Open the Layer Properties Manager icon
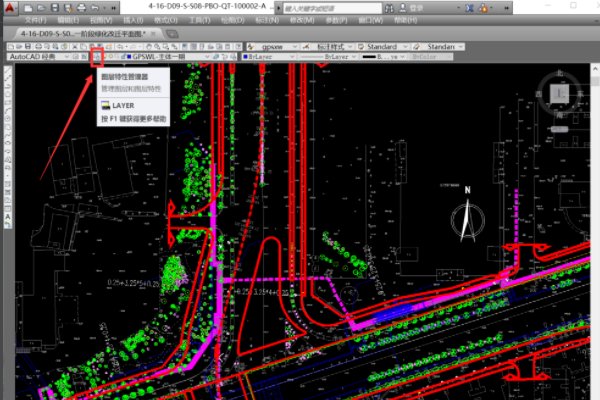This screenshot has height=400, width=600. click(x=98, y=57)
